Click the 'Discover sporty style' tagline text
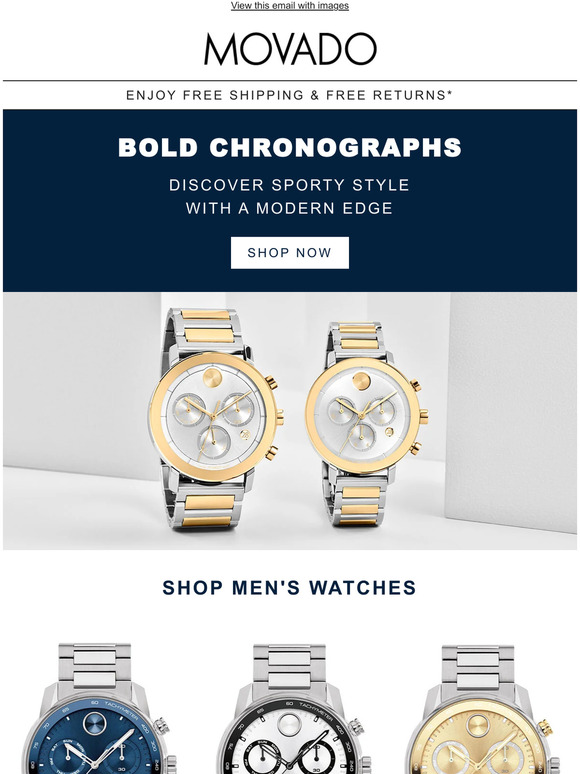 (x=290, y=185)
